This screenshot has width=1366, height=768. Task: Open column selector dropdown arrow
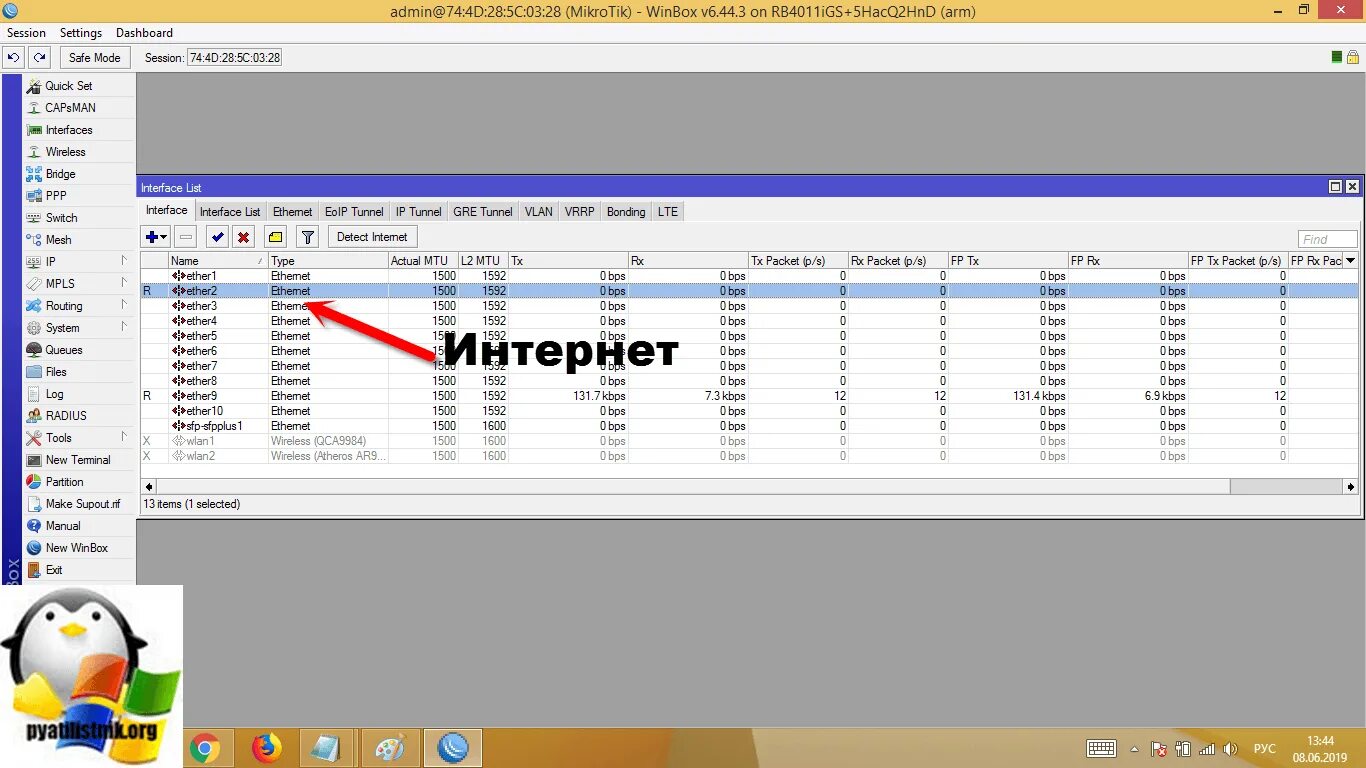[x=1350, y=261]
